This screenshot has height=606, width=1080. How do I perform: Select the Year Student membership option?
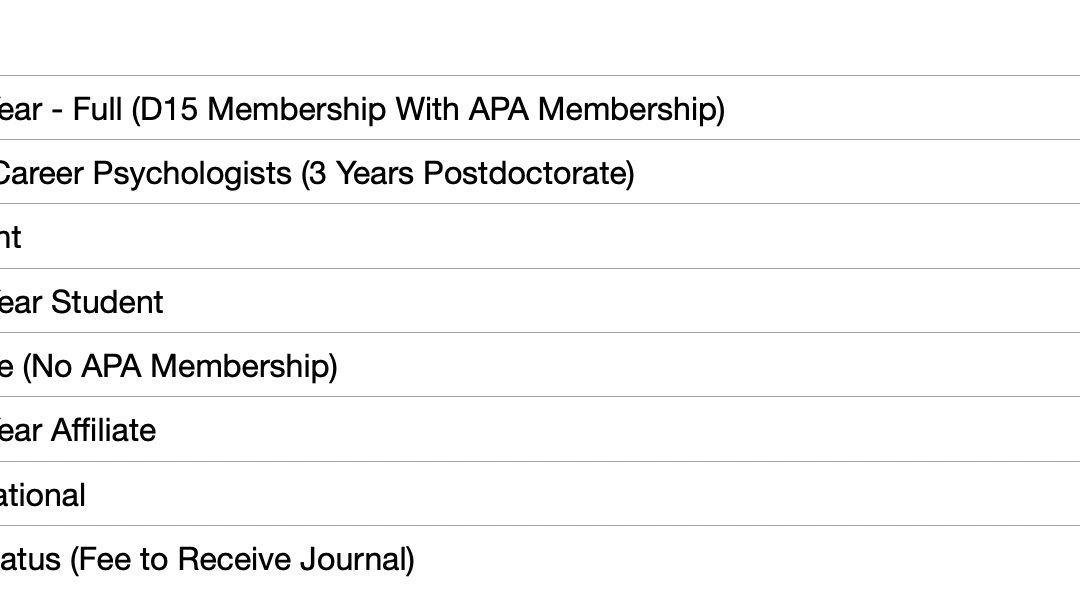[82, 302]
